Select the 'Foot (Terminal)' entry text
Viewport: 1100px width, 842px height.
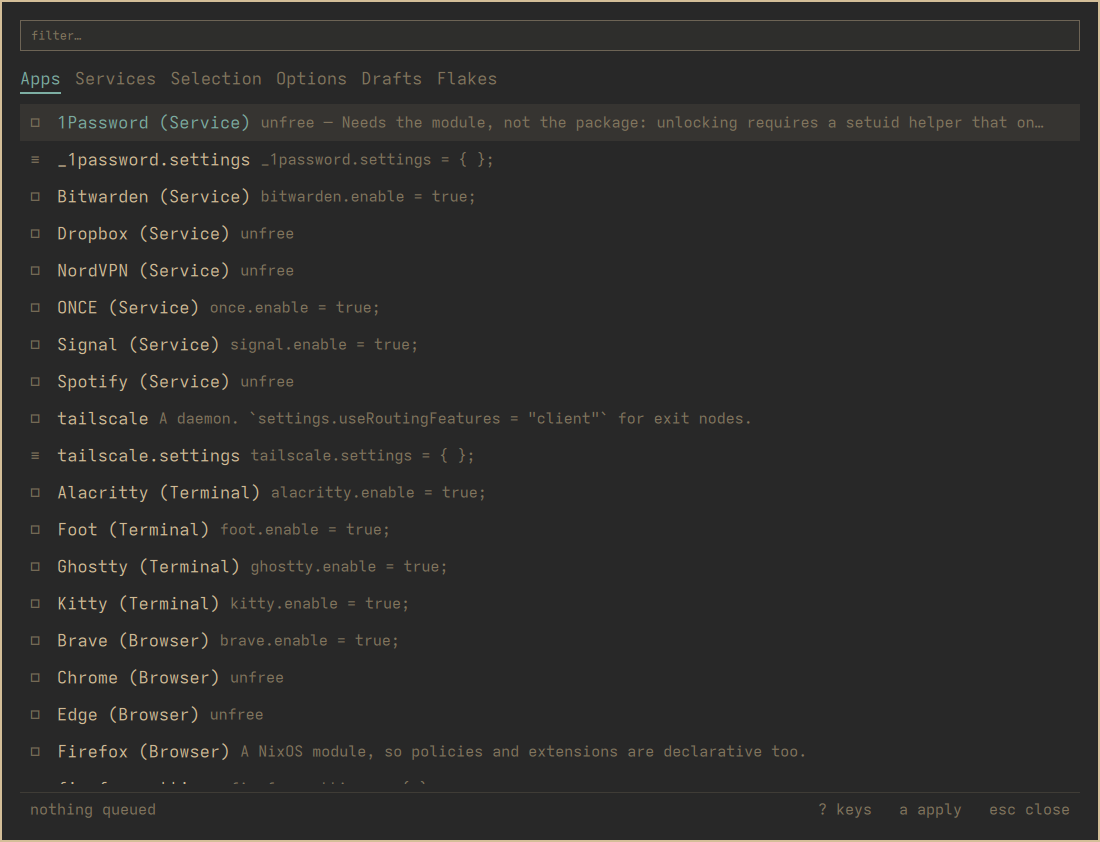133,530
